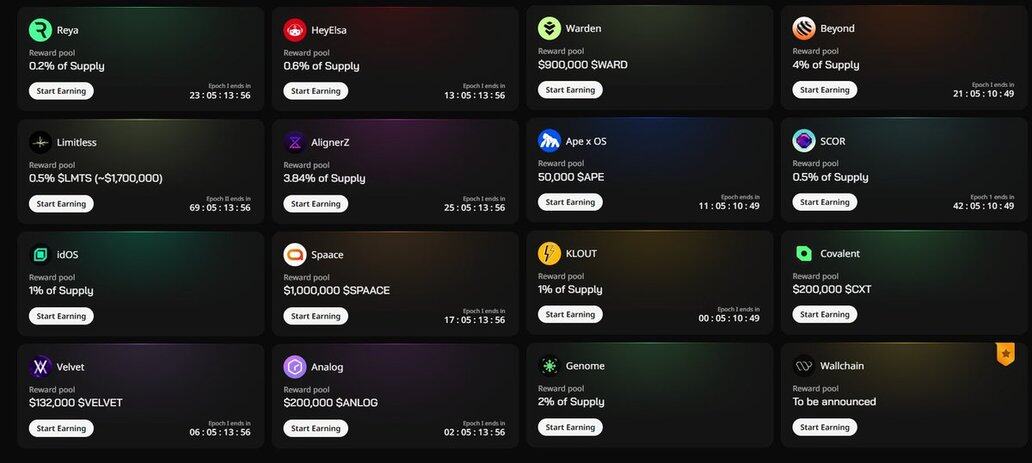Click the Velvet project logo icon
The width and height of the screenshot is (1032, 463).
pyautogui.click(x=40, y=366)
